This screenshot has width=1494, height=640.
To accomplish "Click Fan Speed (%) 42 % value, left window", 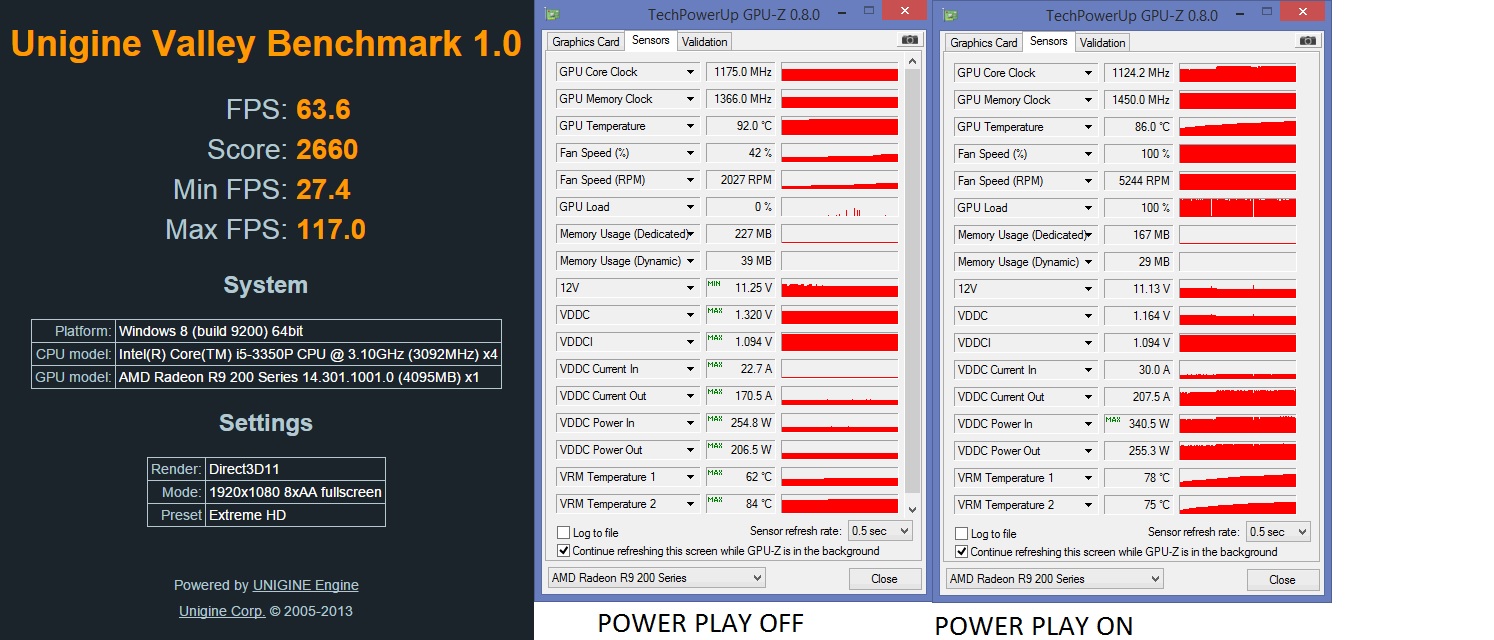I will (741, 153).
